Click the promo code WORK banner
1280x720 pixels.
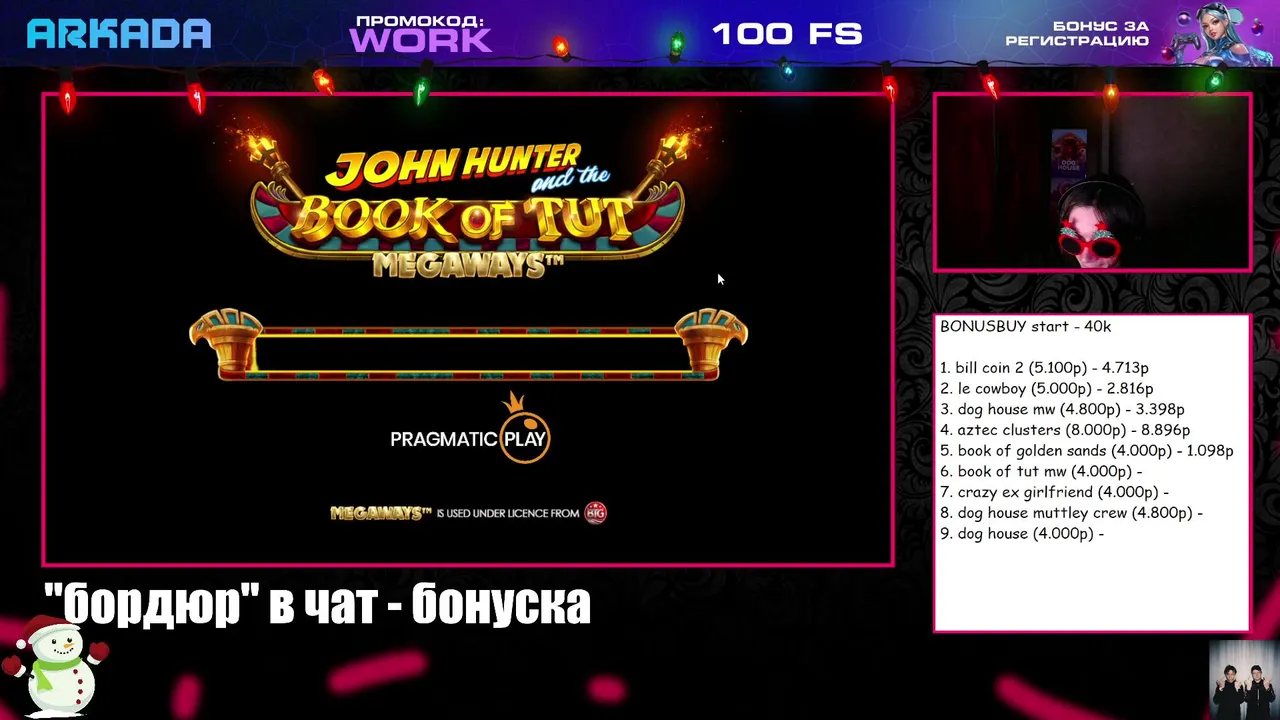(x=420, y=33)
